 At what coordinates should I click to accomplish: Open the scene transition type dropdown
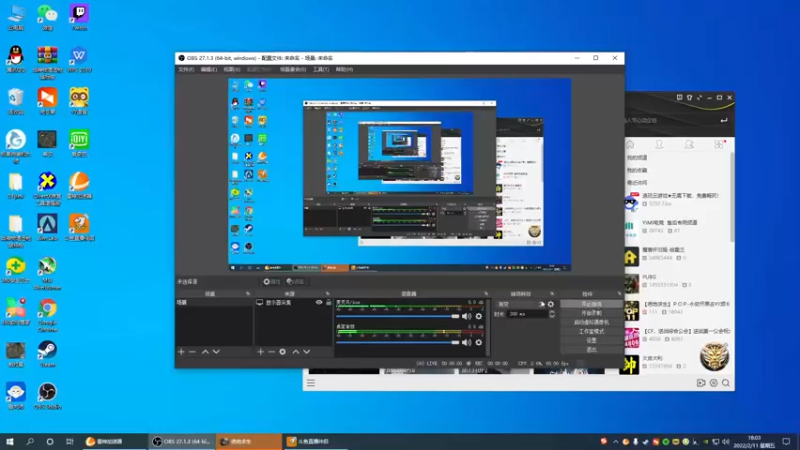coord(519,304)
